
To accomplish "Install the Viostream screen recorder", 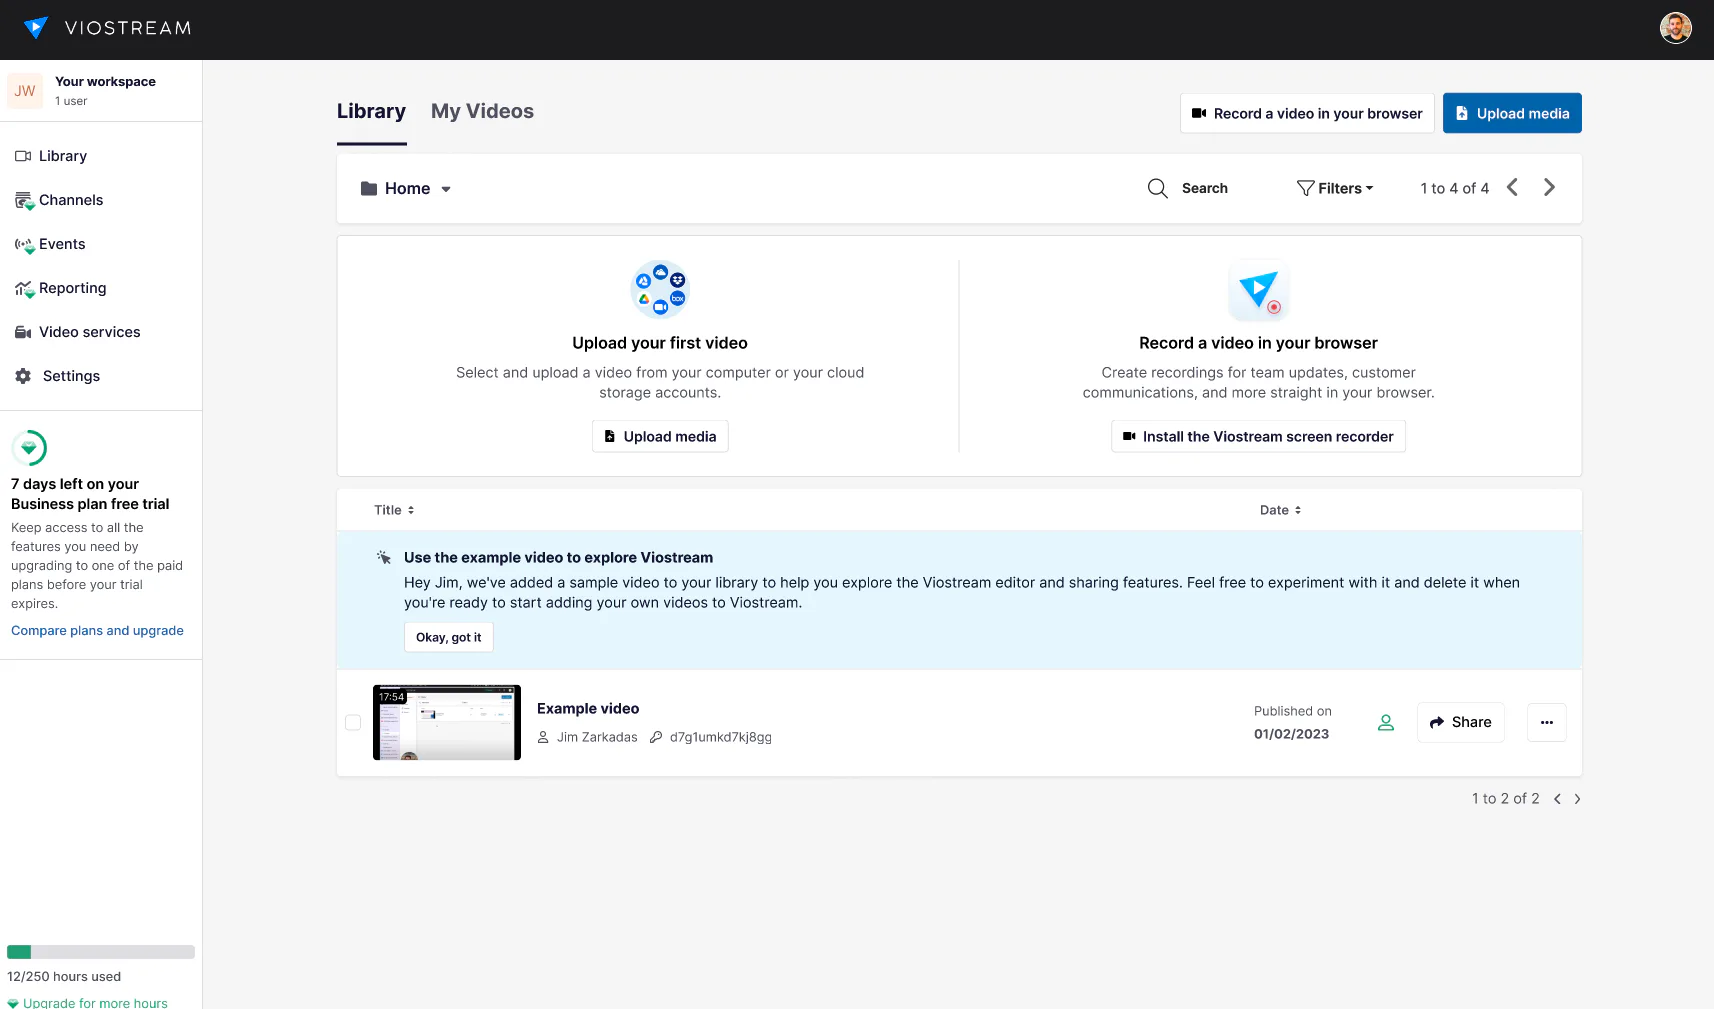I will (x=1258, y=436).
